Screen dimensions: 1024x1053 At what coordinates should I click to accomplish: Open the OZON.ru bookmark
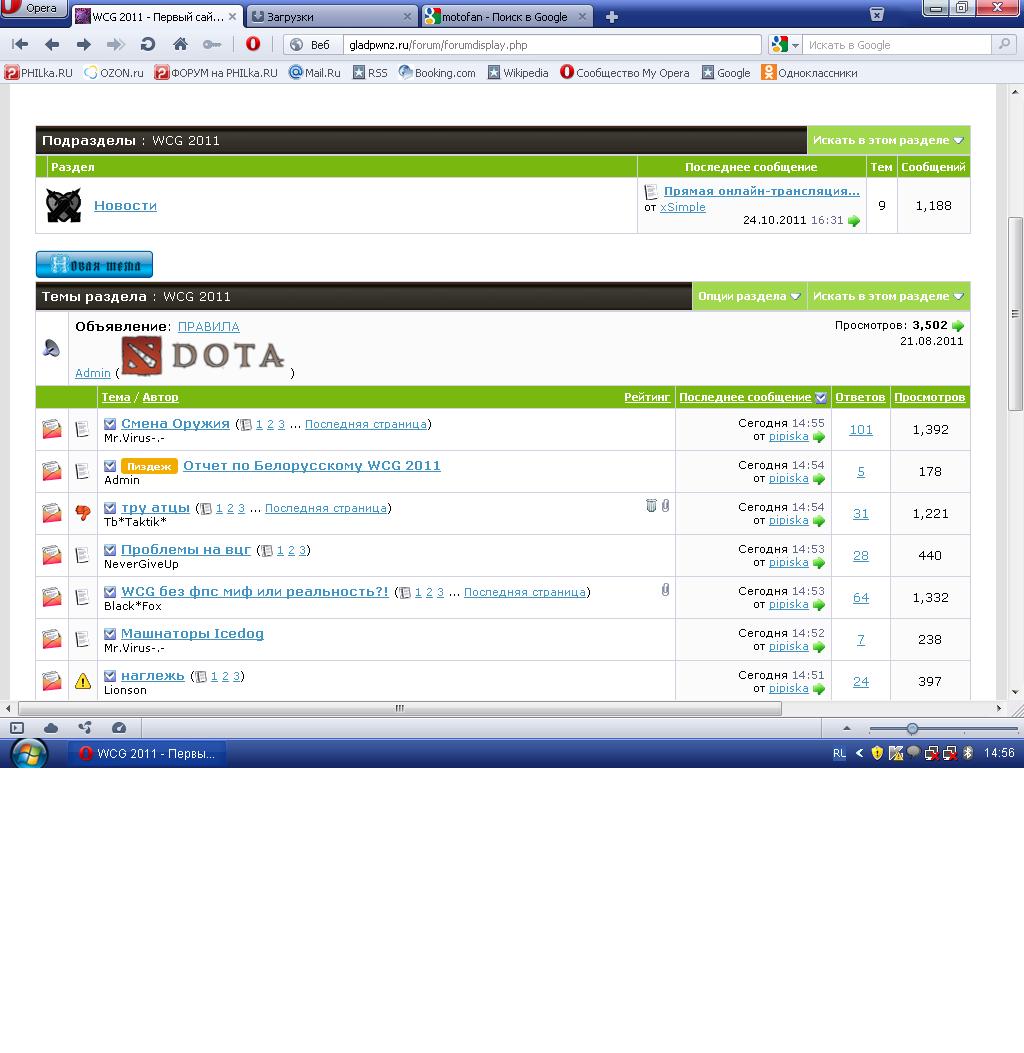point(113,73)
